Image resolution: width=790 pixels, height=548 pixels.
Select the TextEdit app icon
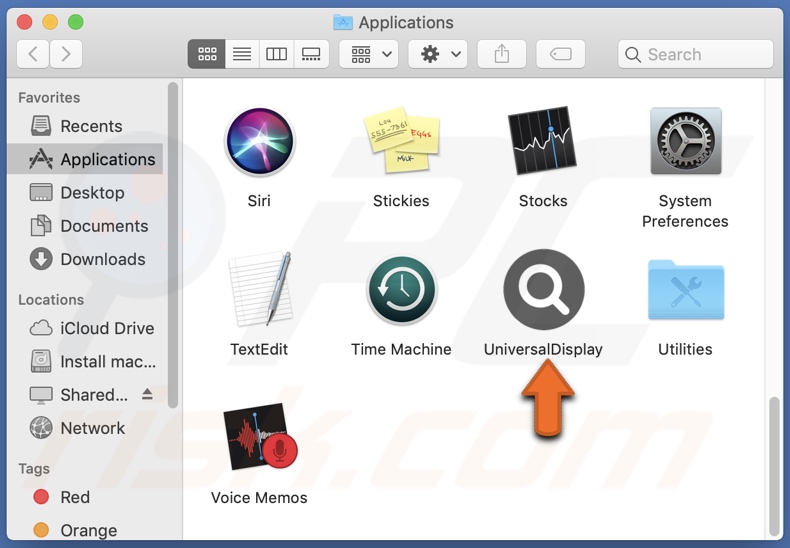point(260,289)
